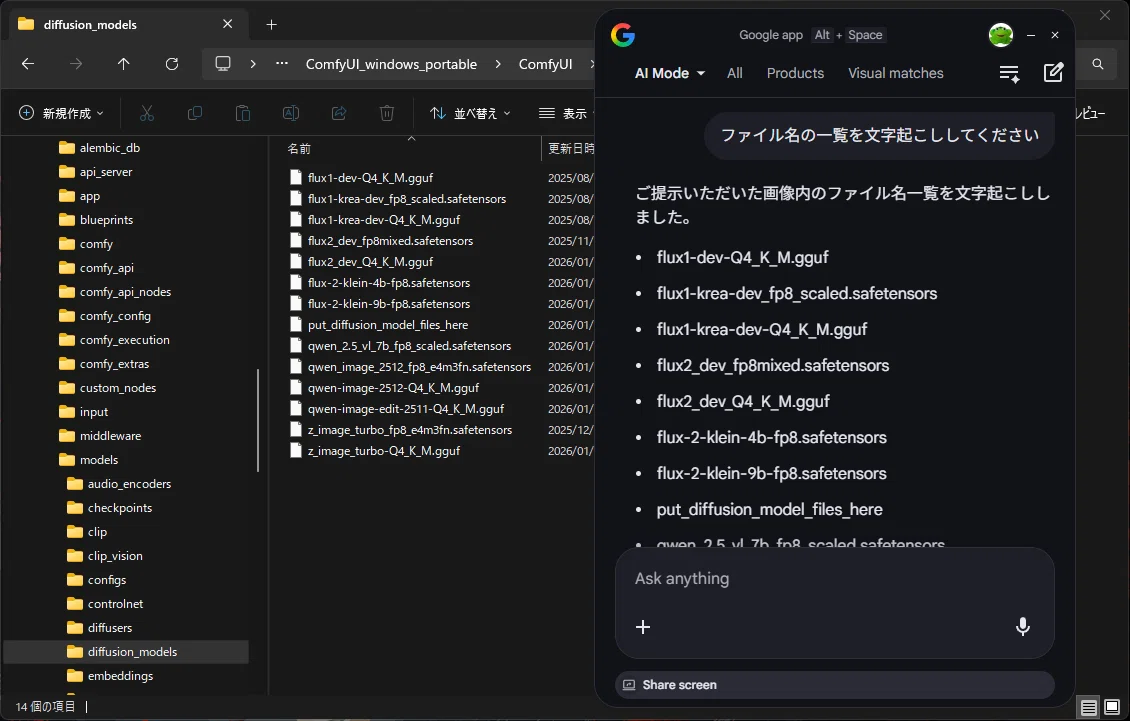Screen dimensions: 1130x721
Task: Click the ComfyUI breadcrumb segment
Action: pyautogui.click(x=546, y=64)
